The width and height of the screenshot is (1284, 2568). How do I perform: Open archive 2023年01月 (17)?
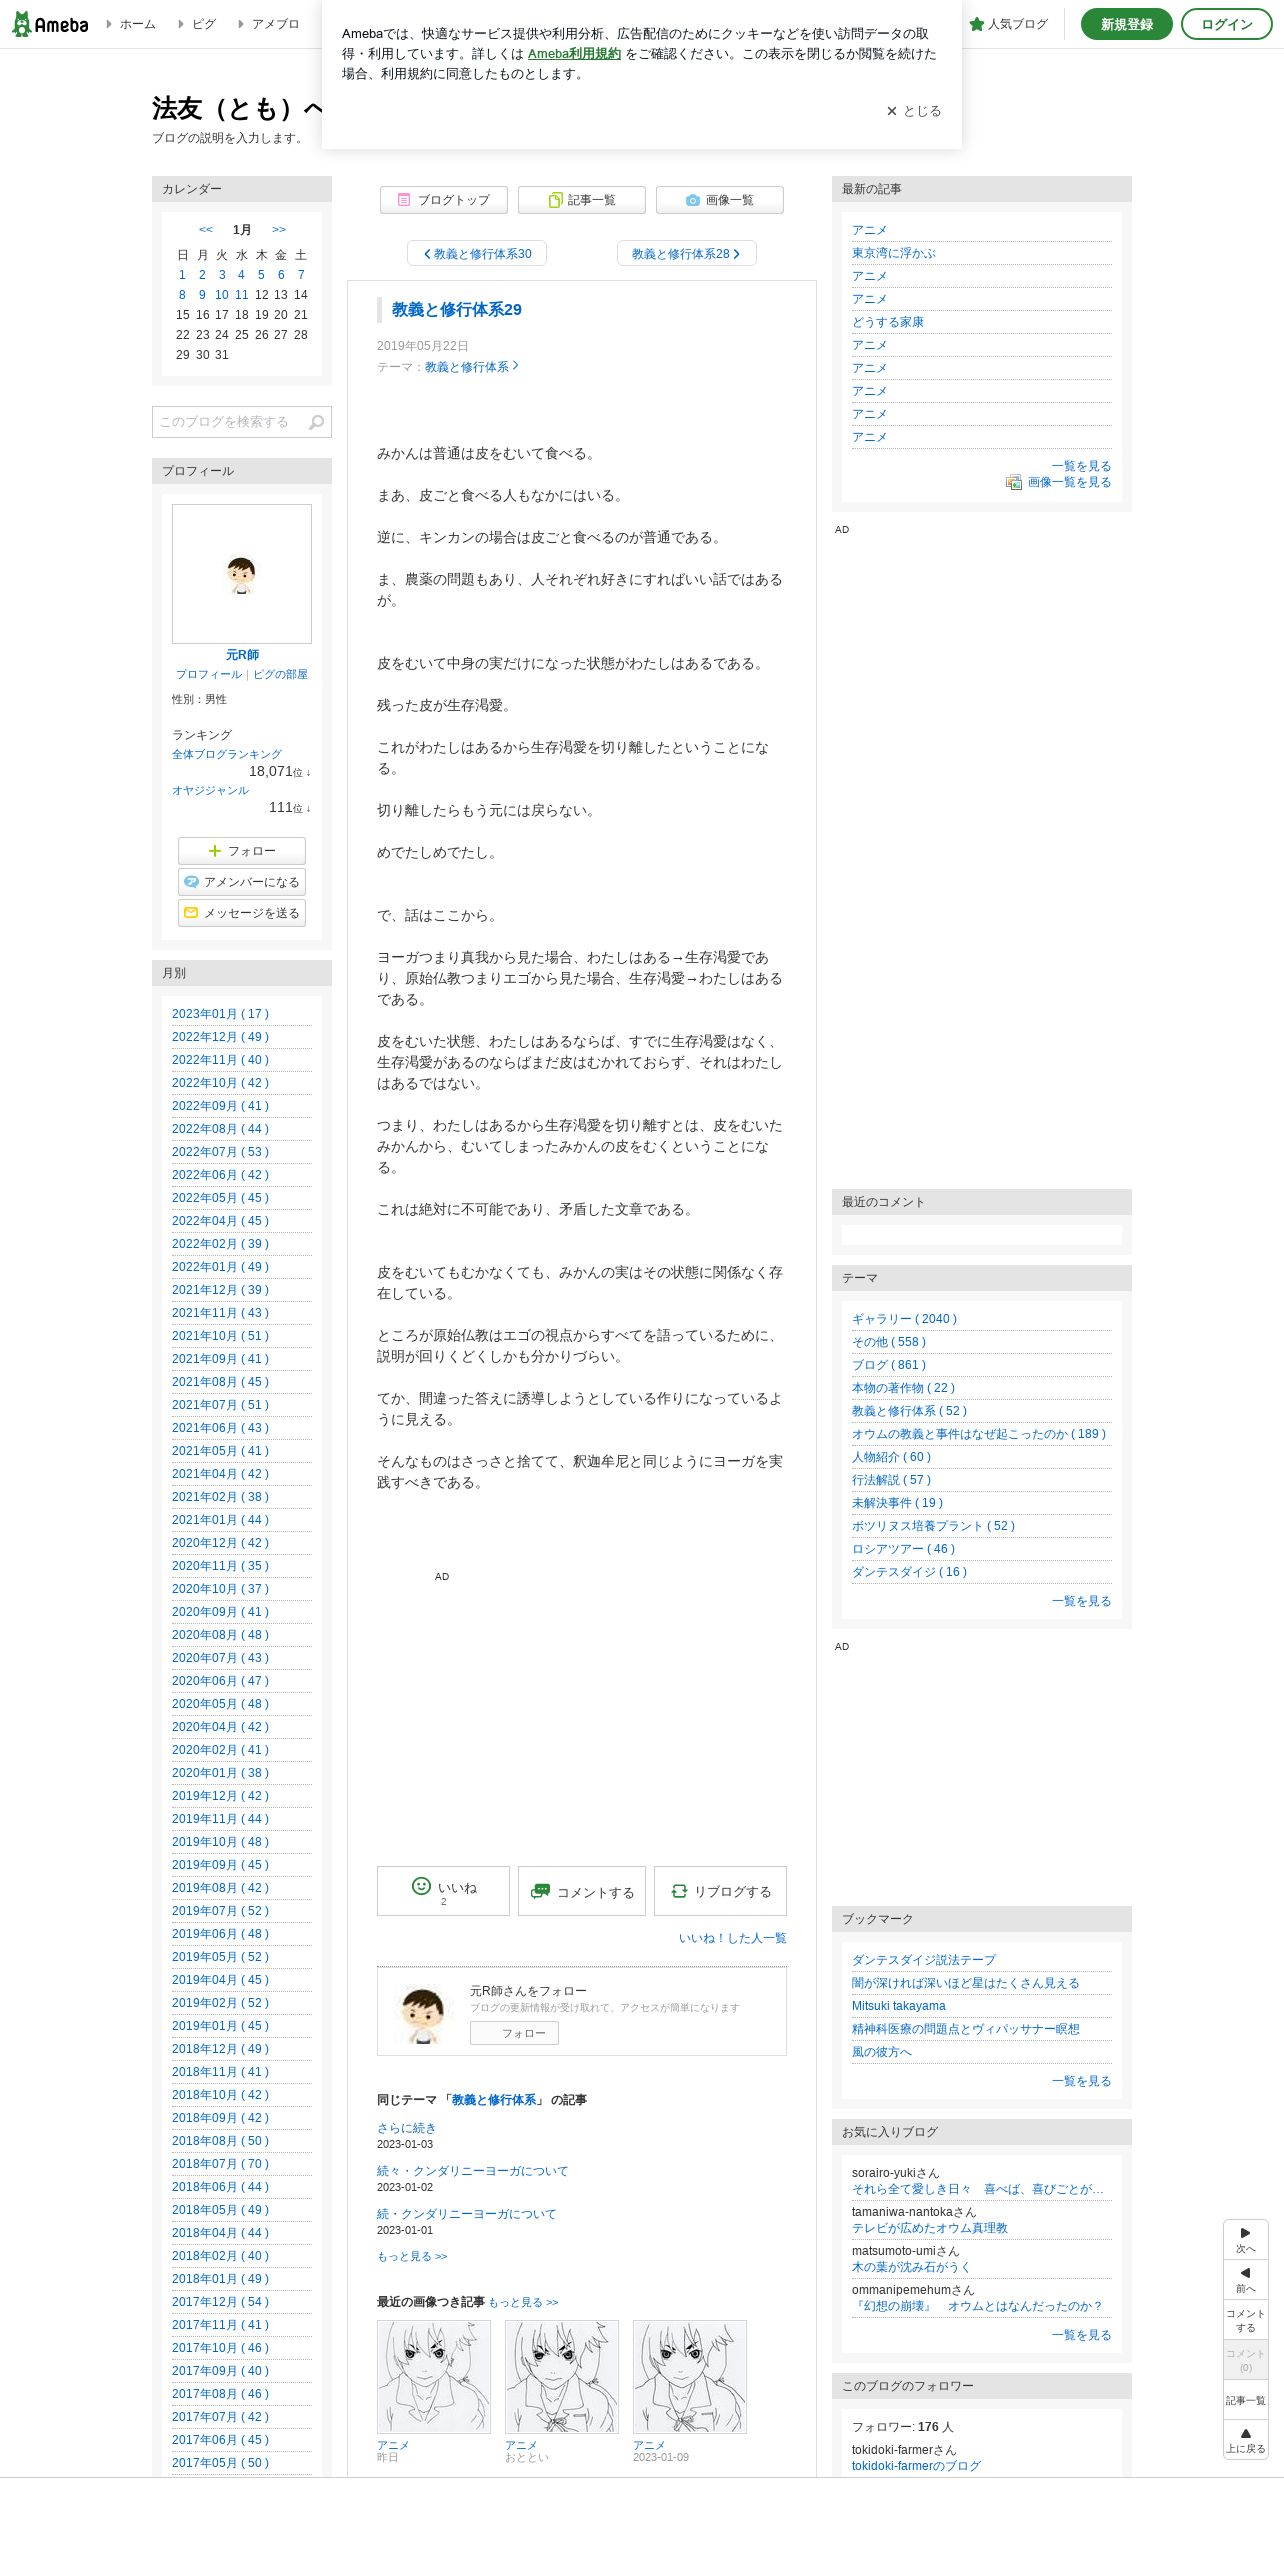pyautogui.click(x=220, y=1014)
